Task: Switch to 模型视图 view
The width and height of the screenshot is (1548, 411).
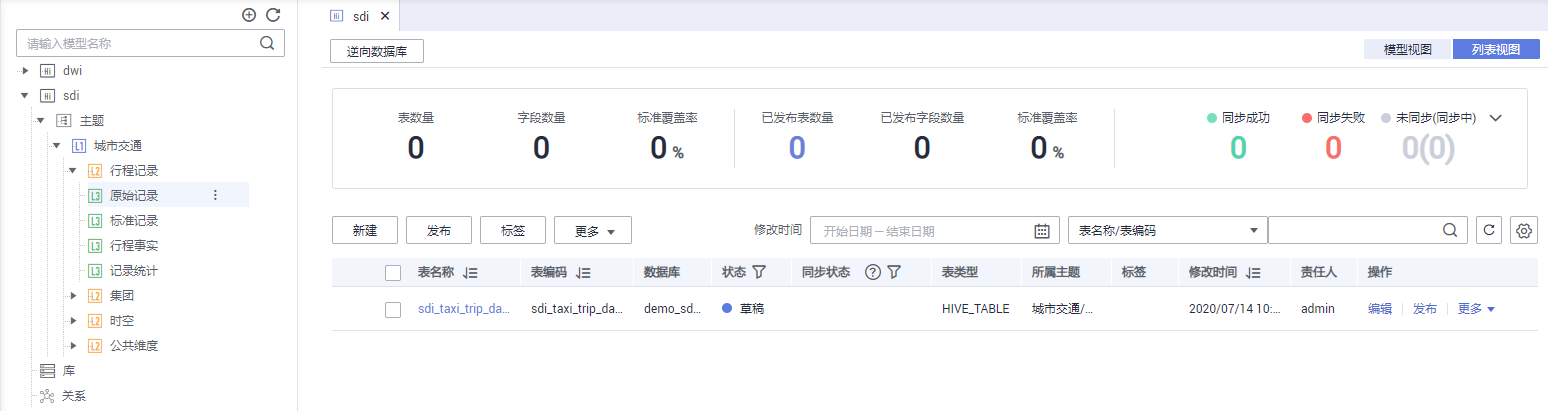Action: click(1408, 49)
